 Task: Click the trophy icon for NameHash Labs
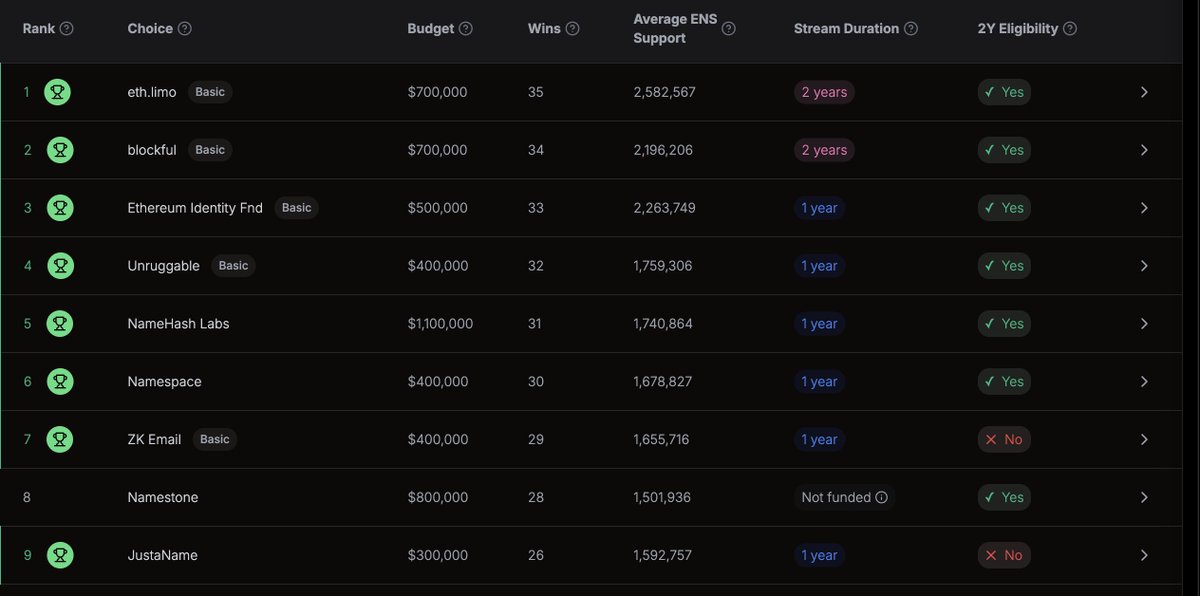(59, 324)
